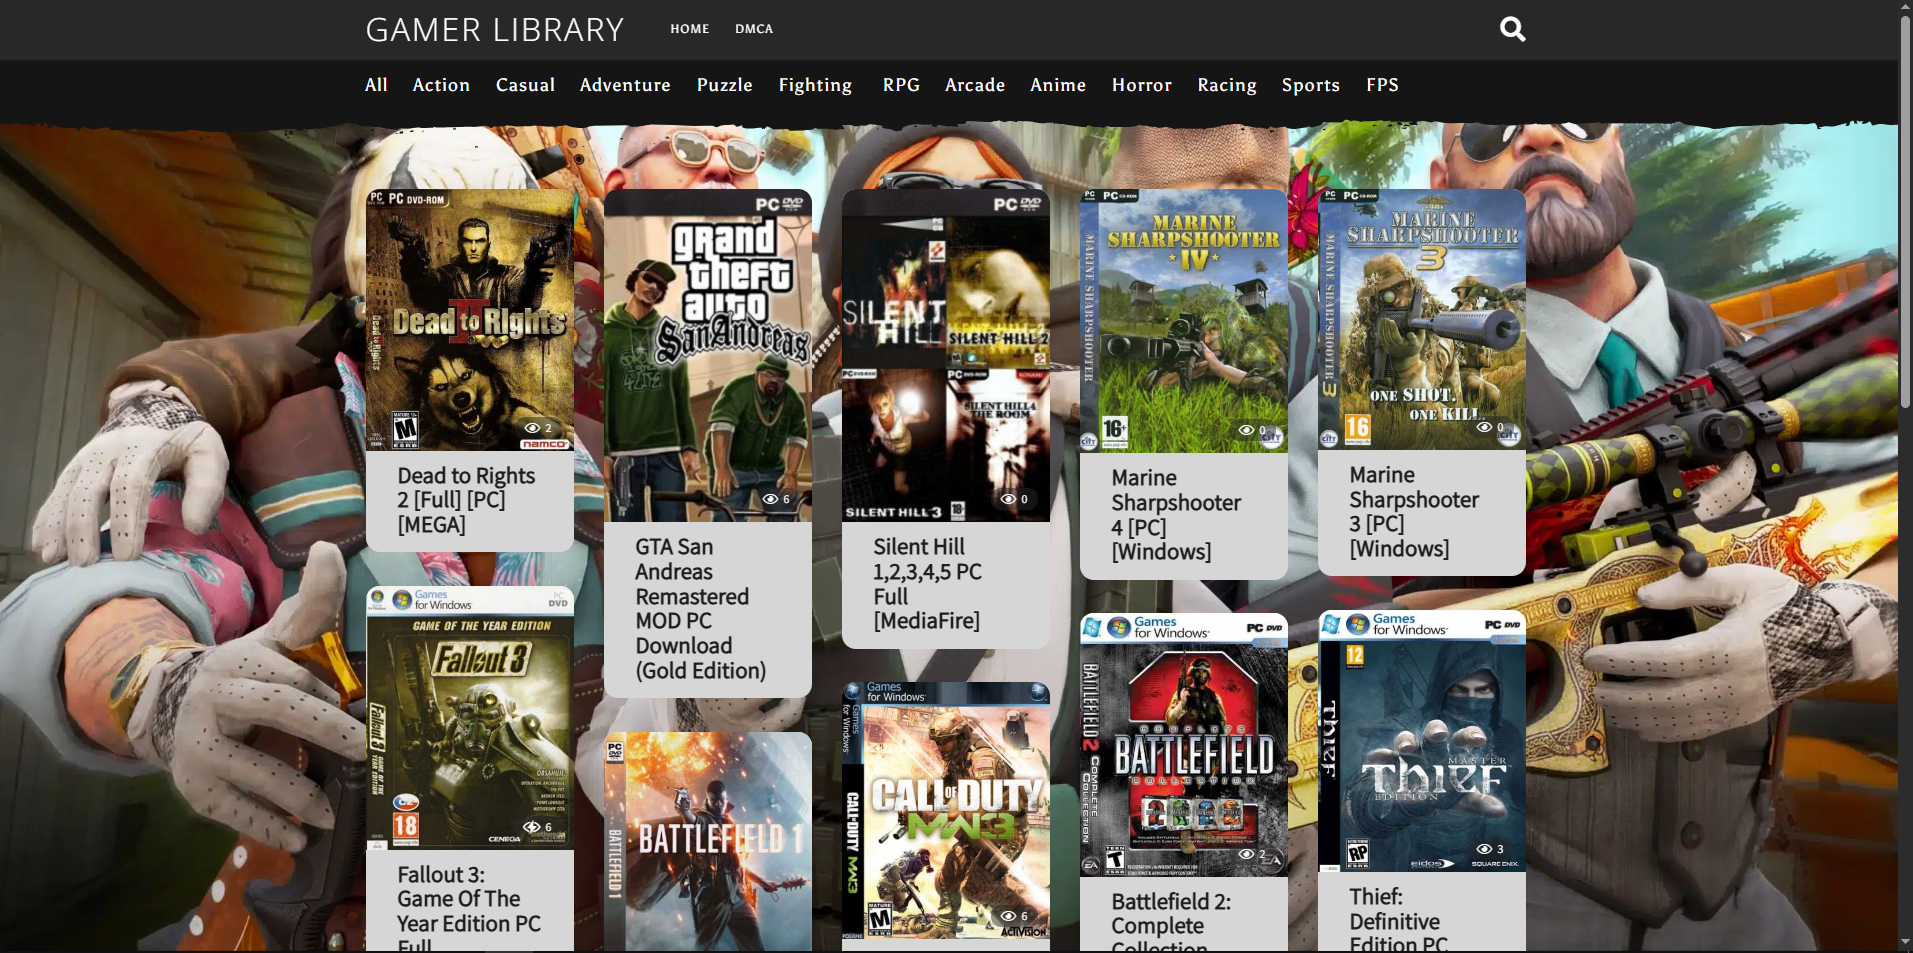
Task: Open the Silent Hill collection cover
Action: (x=946, y=355)
